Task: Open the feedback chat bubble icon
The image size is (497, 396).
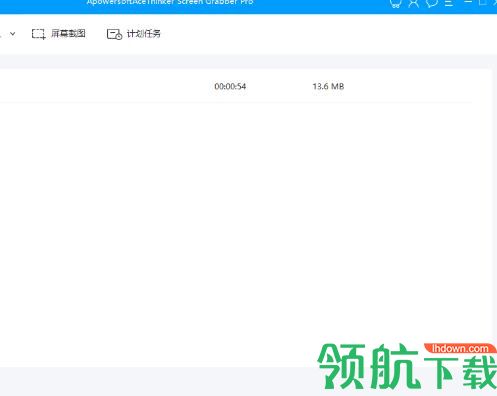Action: (x=432, y=3)
